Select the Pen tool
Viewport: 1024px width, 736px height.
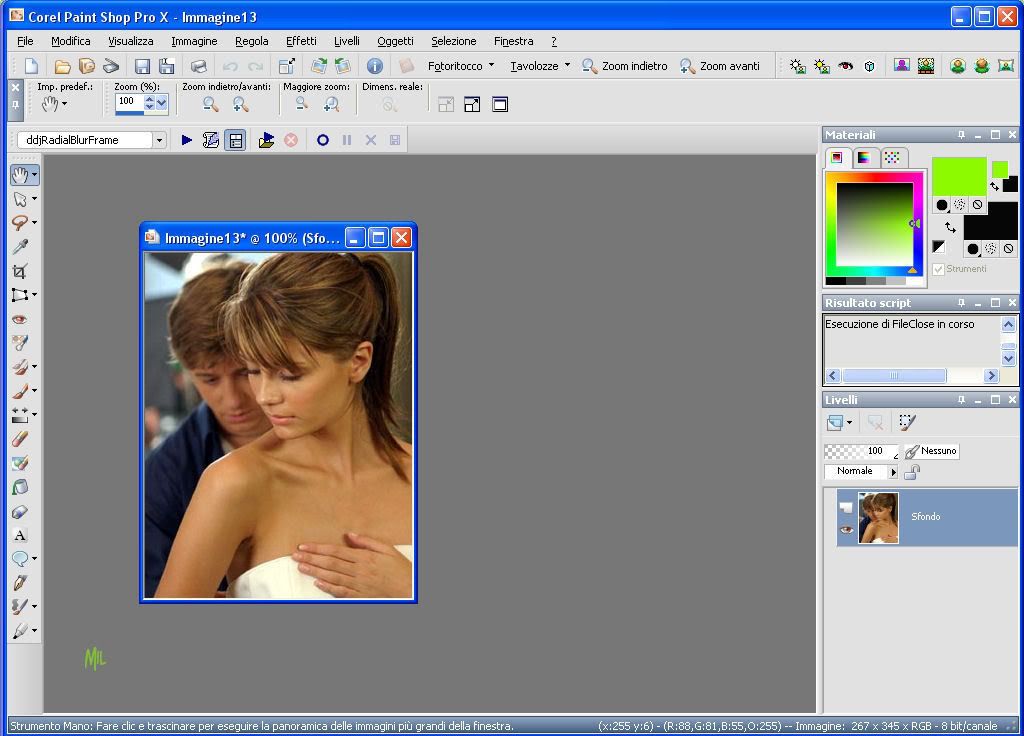click(20, 583)
